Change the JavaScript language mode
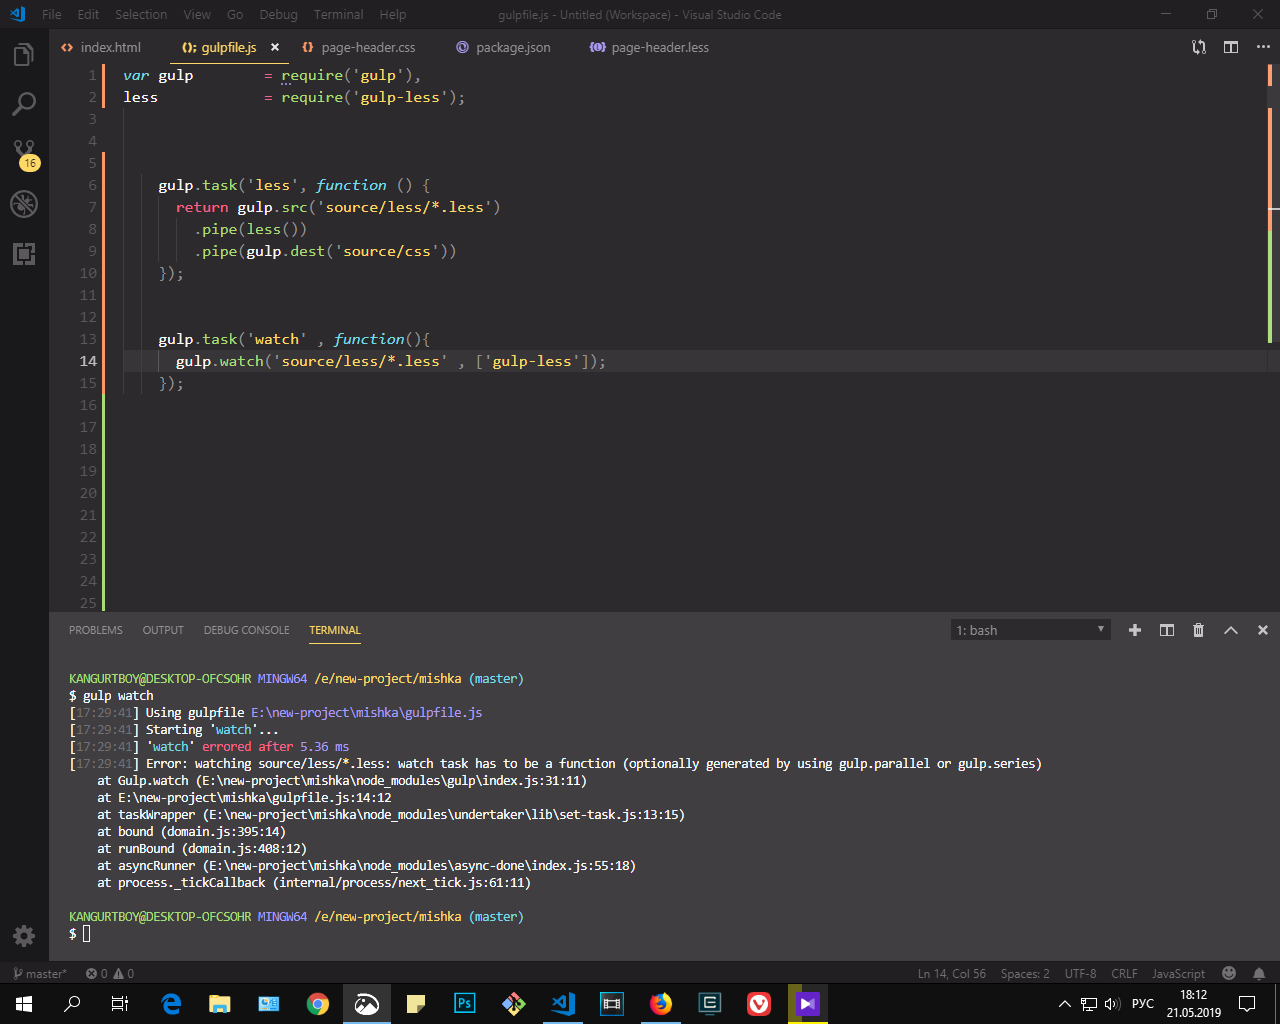The width and height of the screenshot is (1280, 1024). (x=1178, y=973)
